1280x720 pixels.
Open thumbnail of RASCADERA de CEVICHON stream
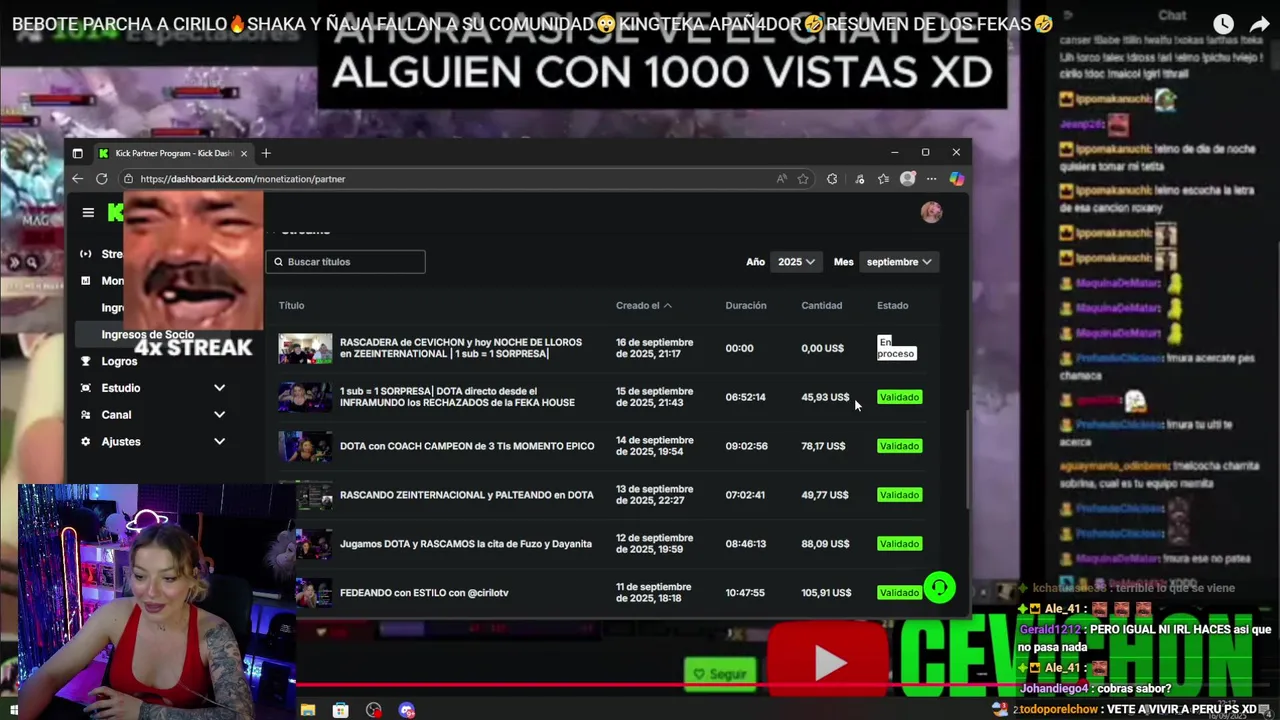305,348
